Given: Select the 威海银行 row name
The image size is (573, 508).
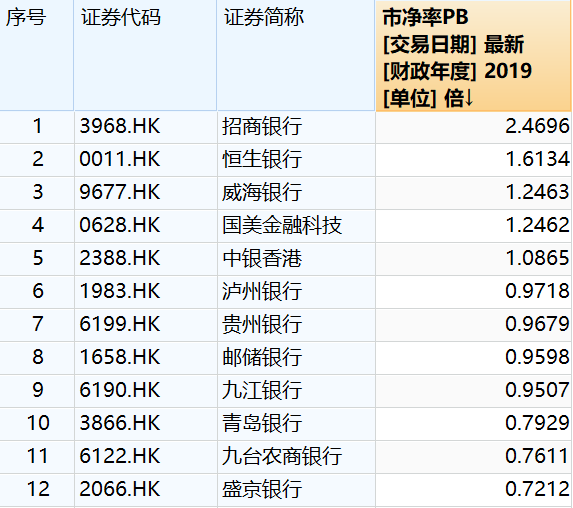Looking at the screenshot, I should [262, 192].
